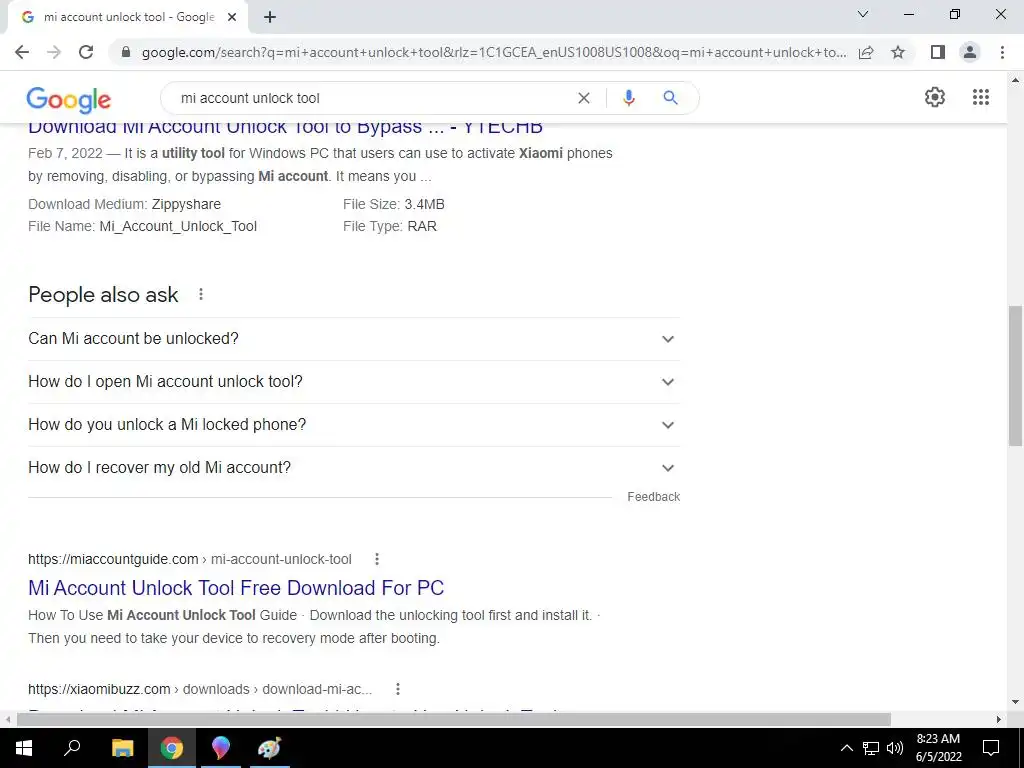Image resolution: width=1024 pixels, height=768 pixels.
Task: Go back to the previous page
Action: (22, 52)
